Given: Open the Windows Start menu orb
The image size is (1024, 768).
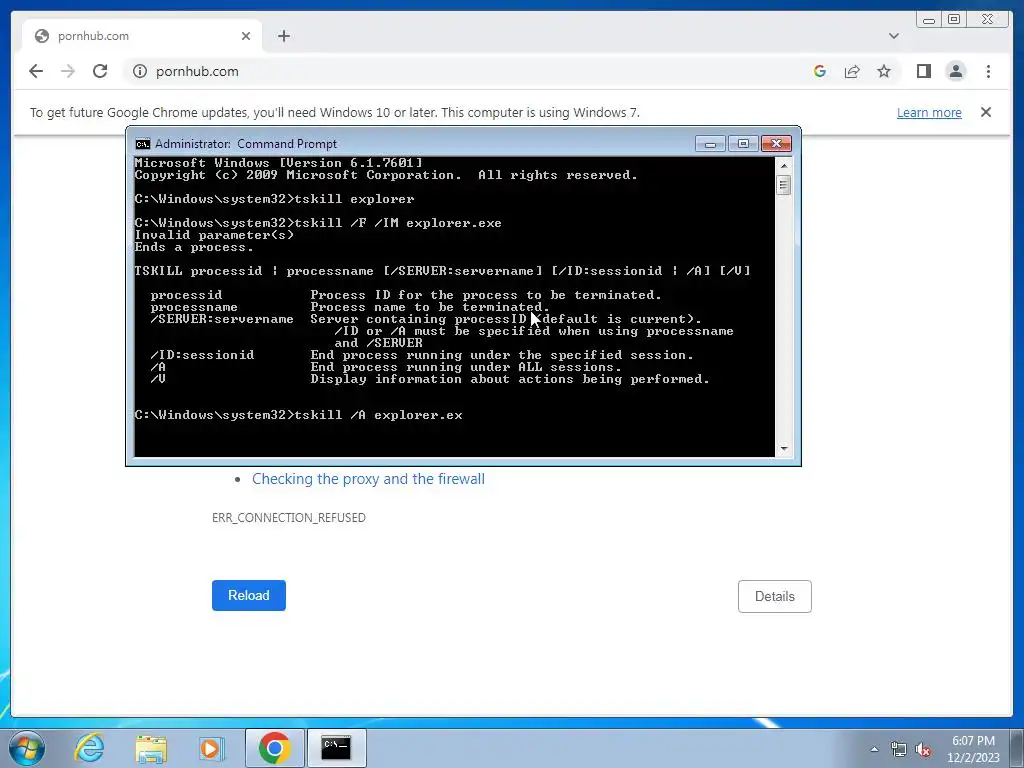Looking at the screenshot, I should 27,748.
